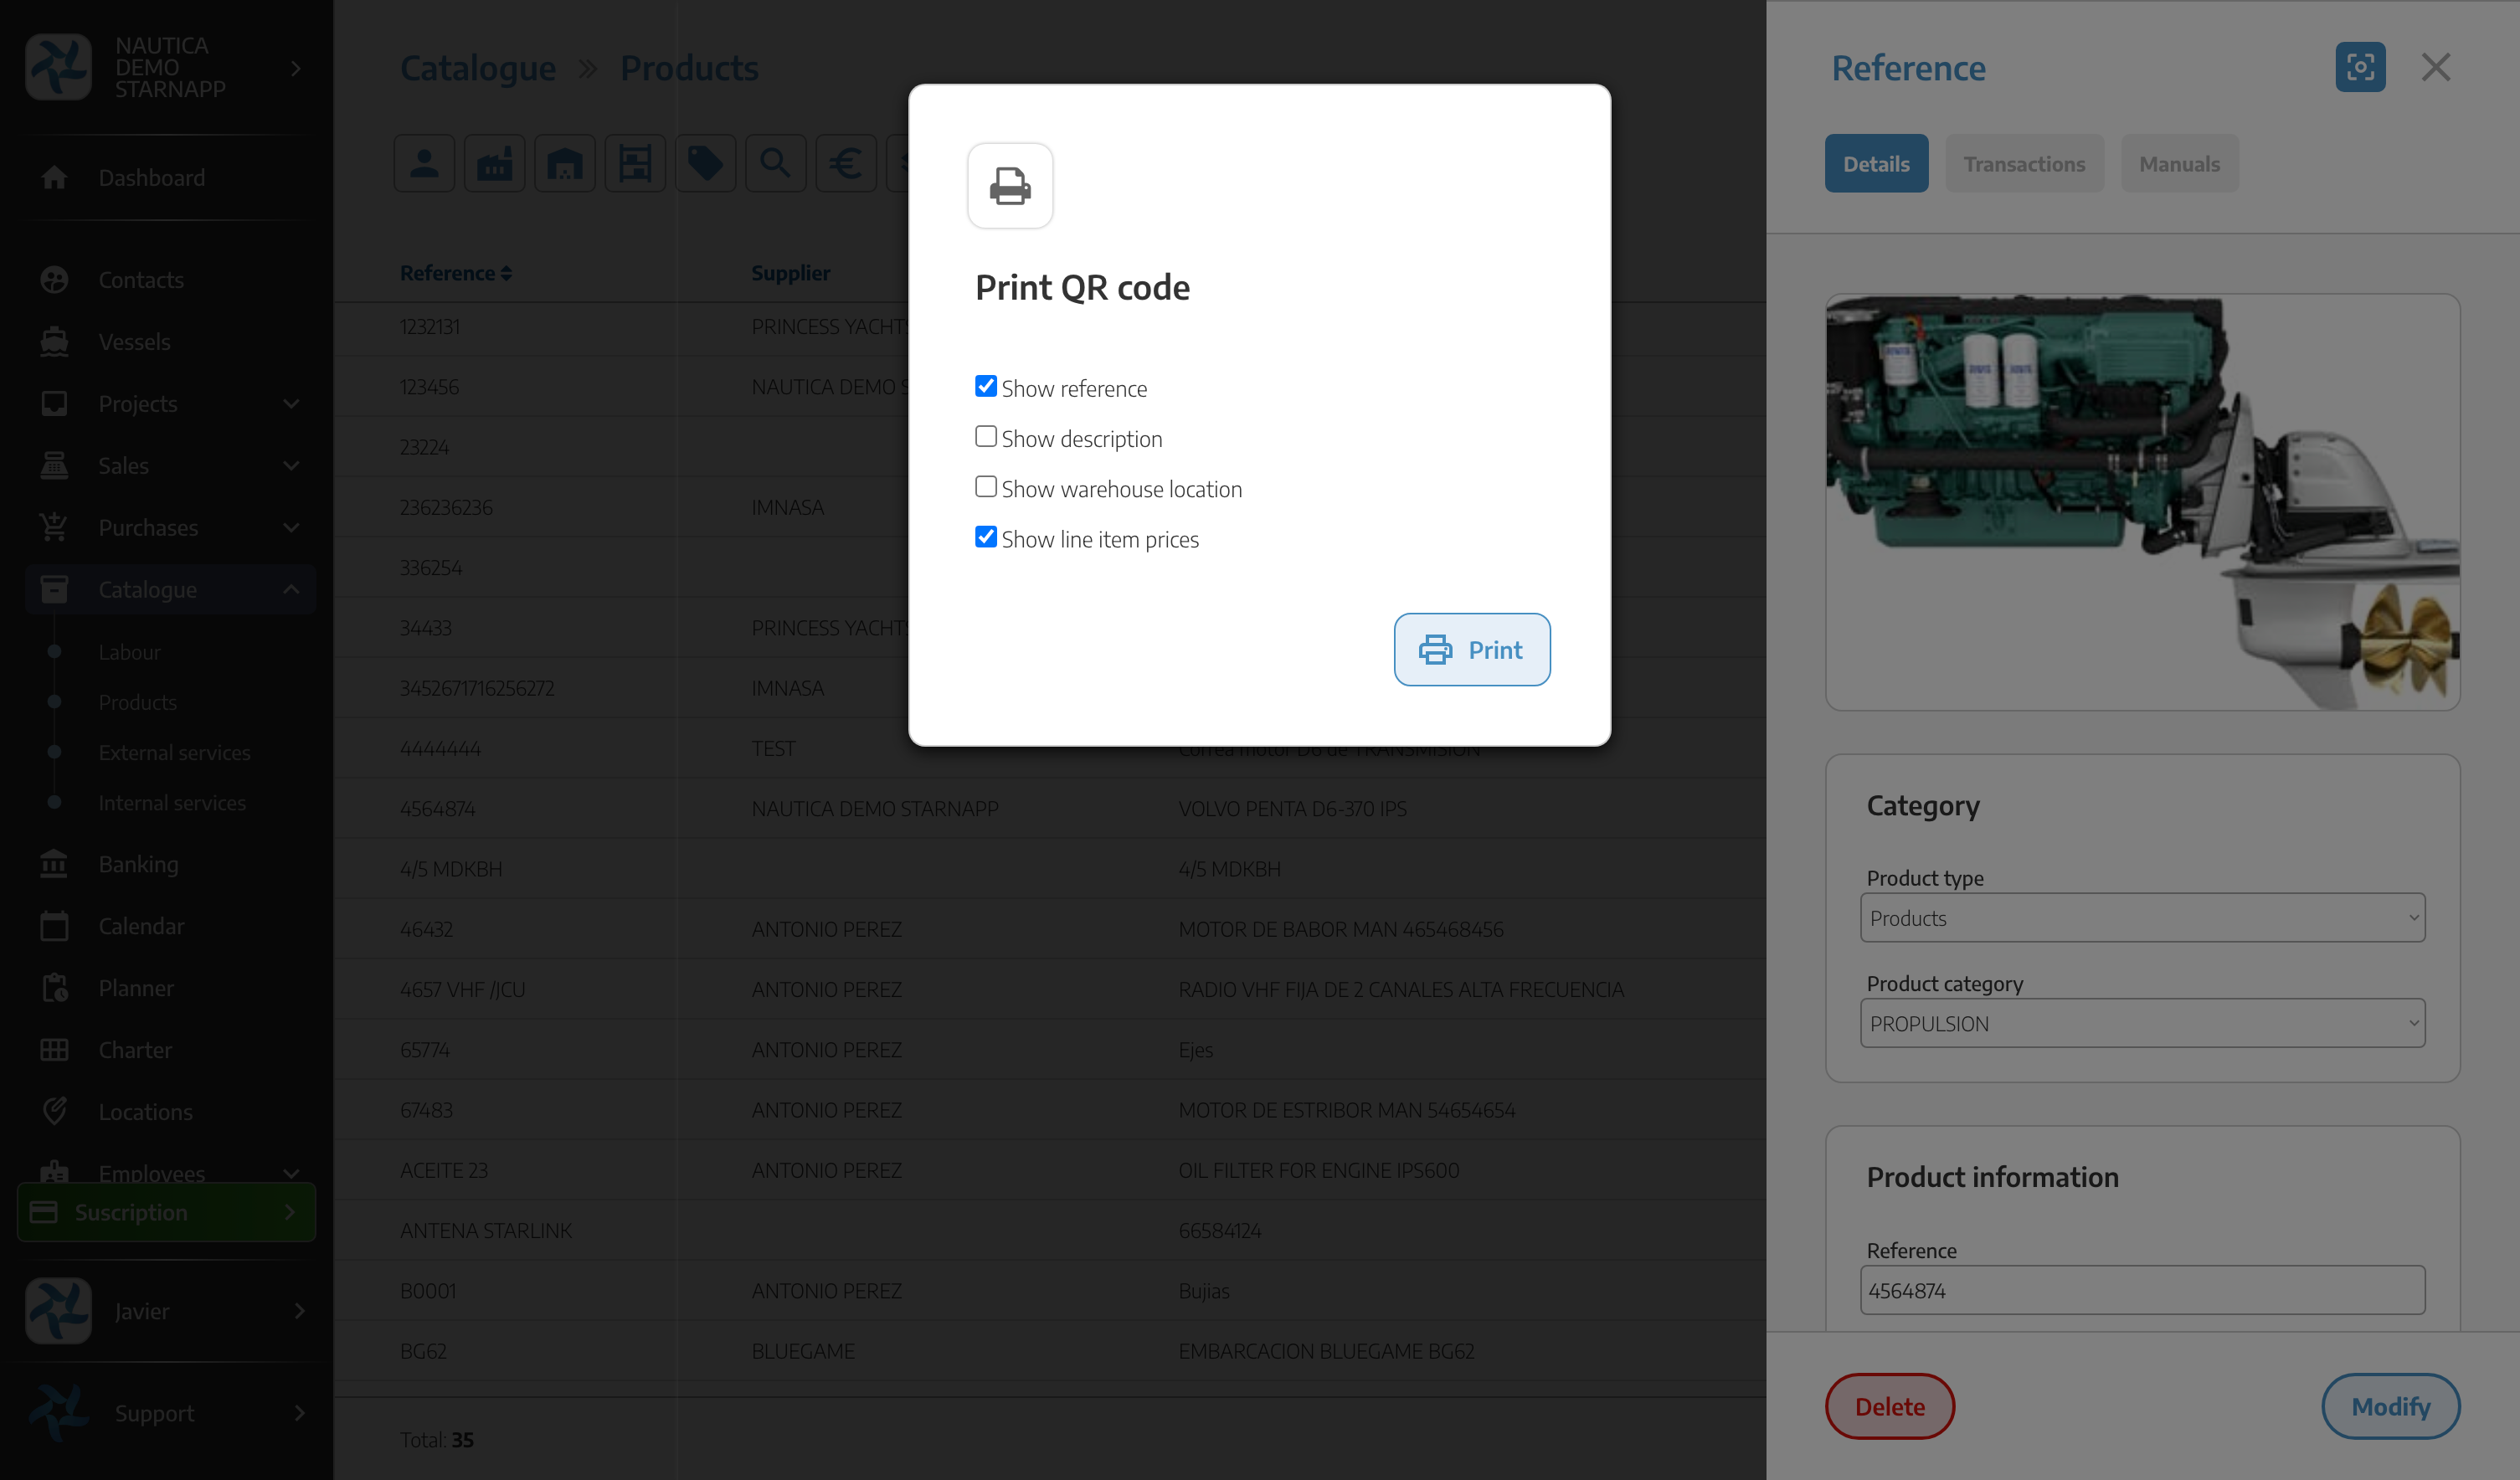Select row with reference 4564874
The width and height of the screenshot is (2520, 1480).
(1049, 808)
